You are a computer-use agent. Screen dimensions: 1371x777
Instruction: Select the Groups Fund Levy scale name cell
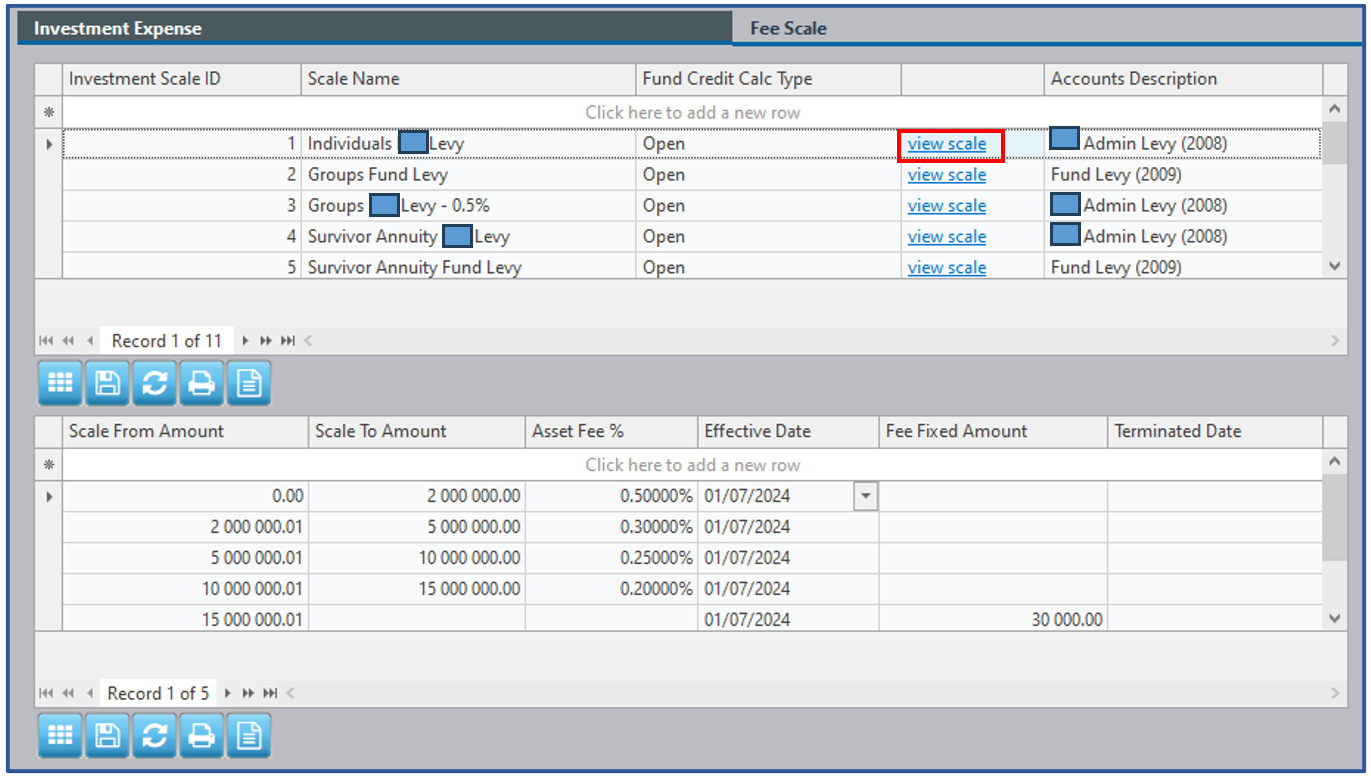click(468, 175)
